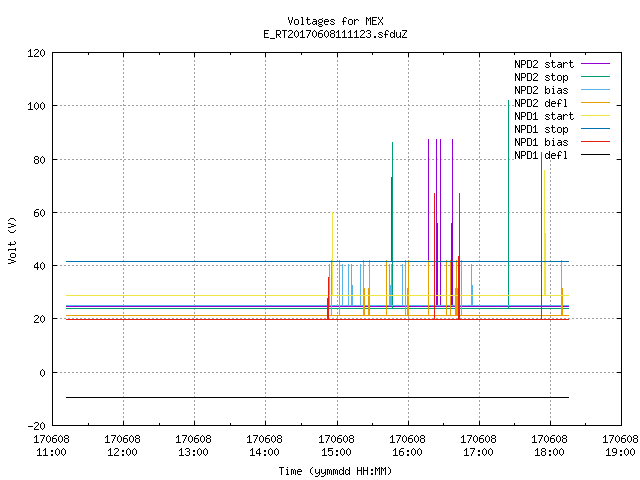Select the 'NPD1 stop' legend label

pyautogui.click(x=541, y=129)
